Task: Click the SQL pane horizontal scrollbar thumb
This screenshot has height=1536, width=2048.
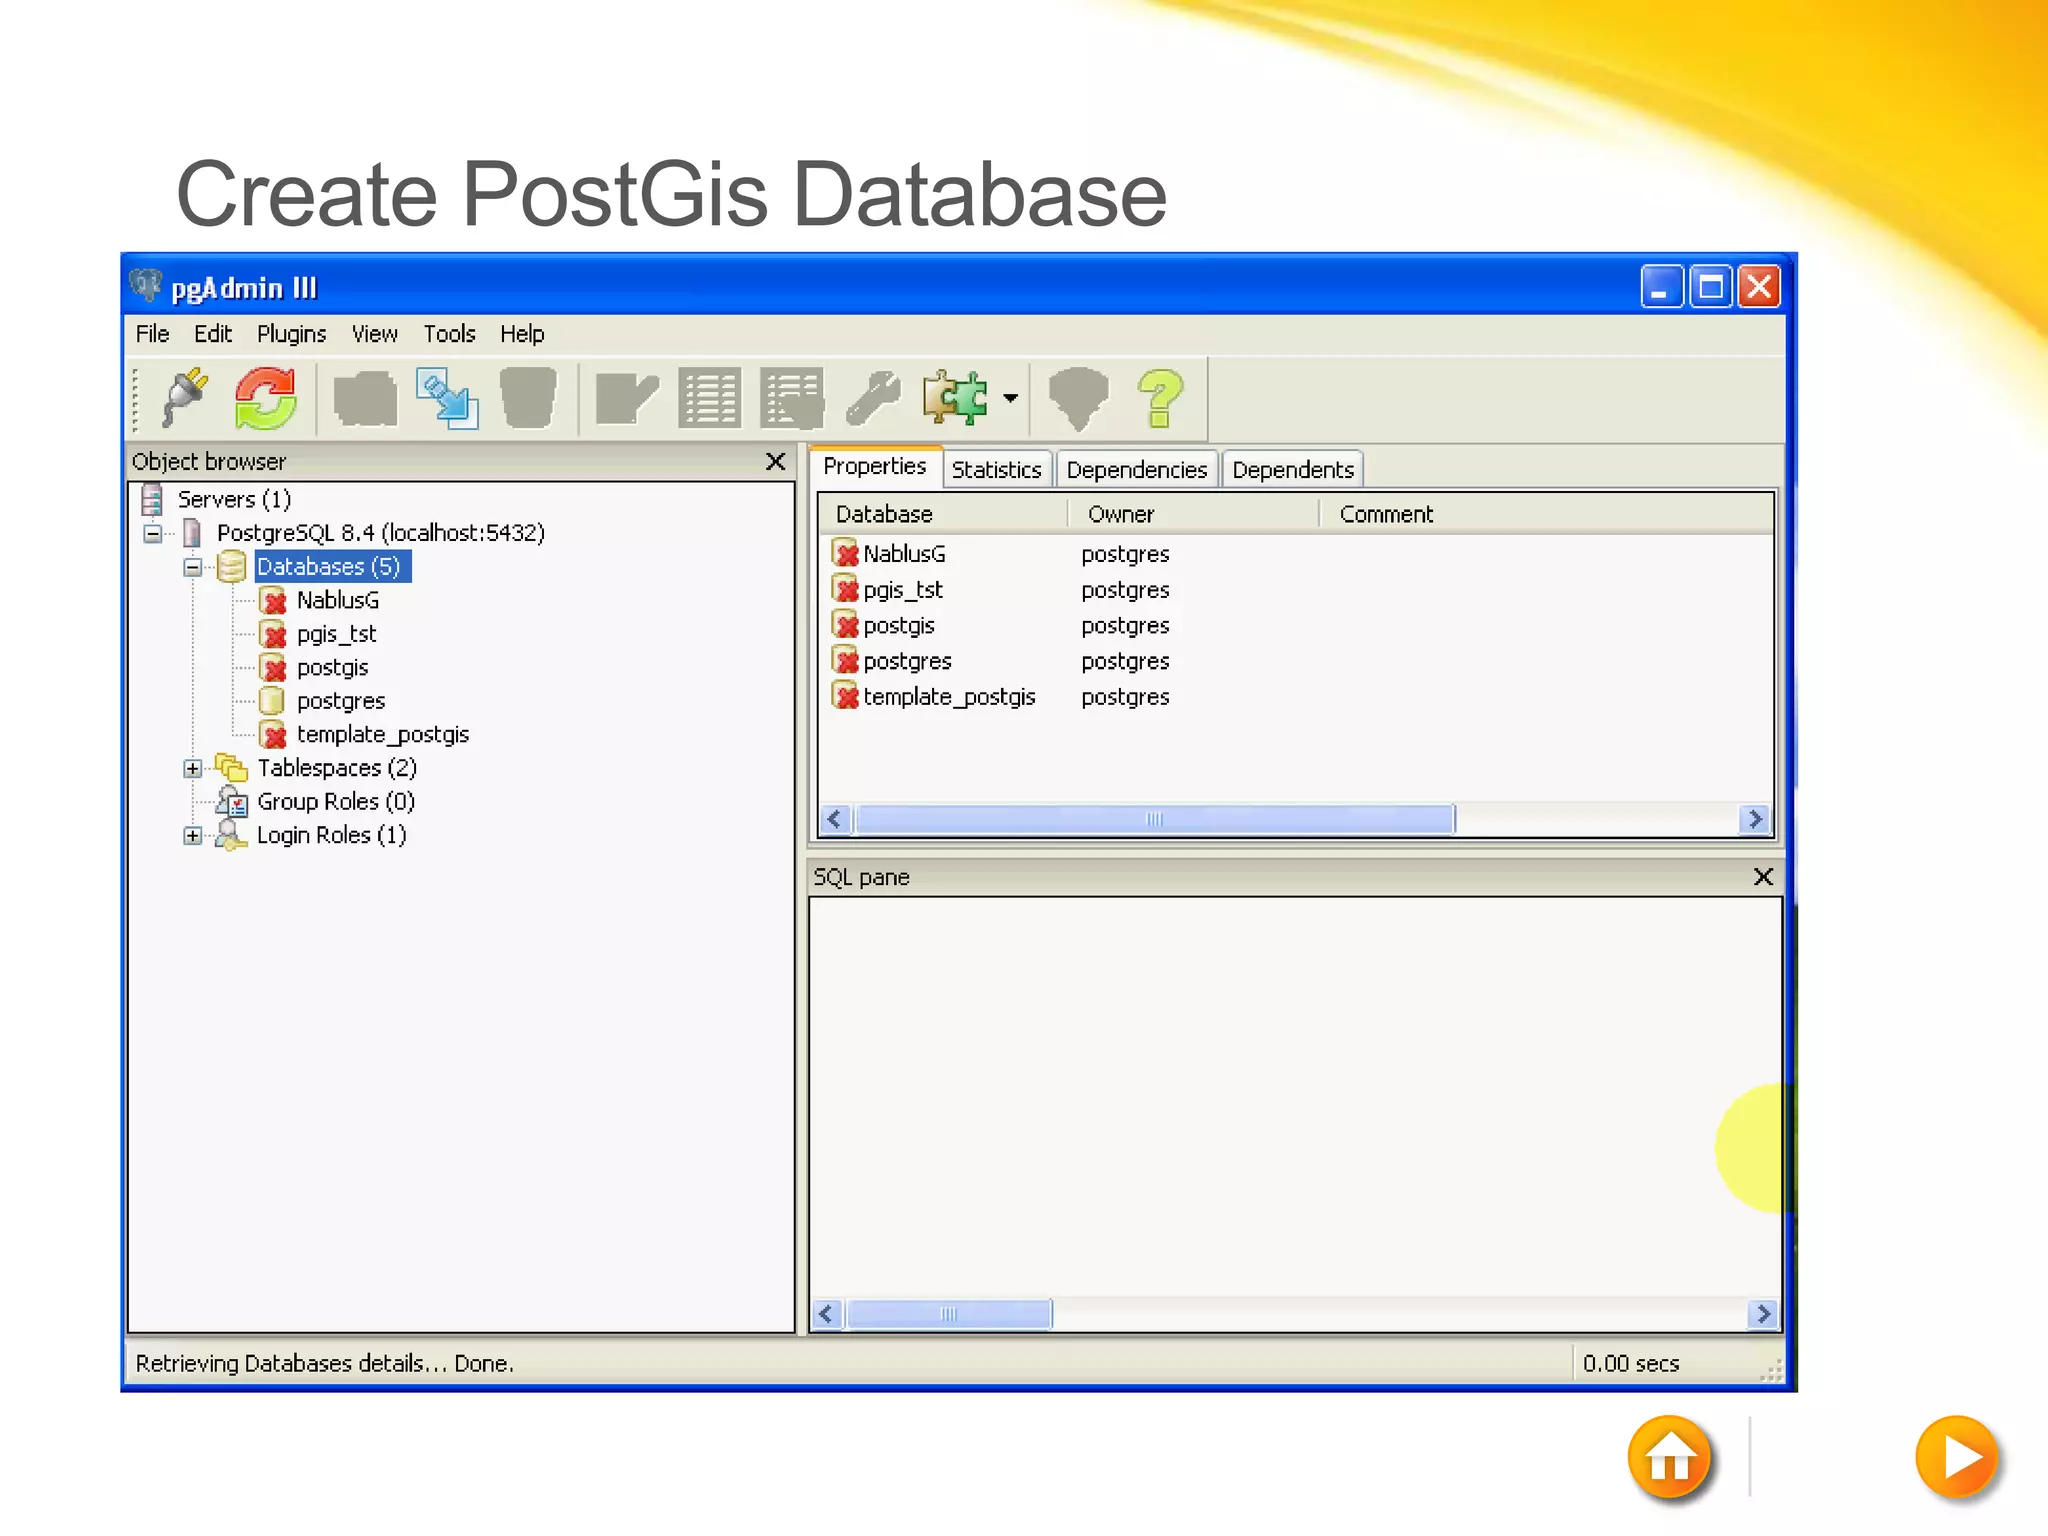Action: pos(949,1314)
